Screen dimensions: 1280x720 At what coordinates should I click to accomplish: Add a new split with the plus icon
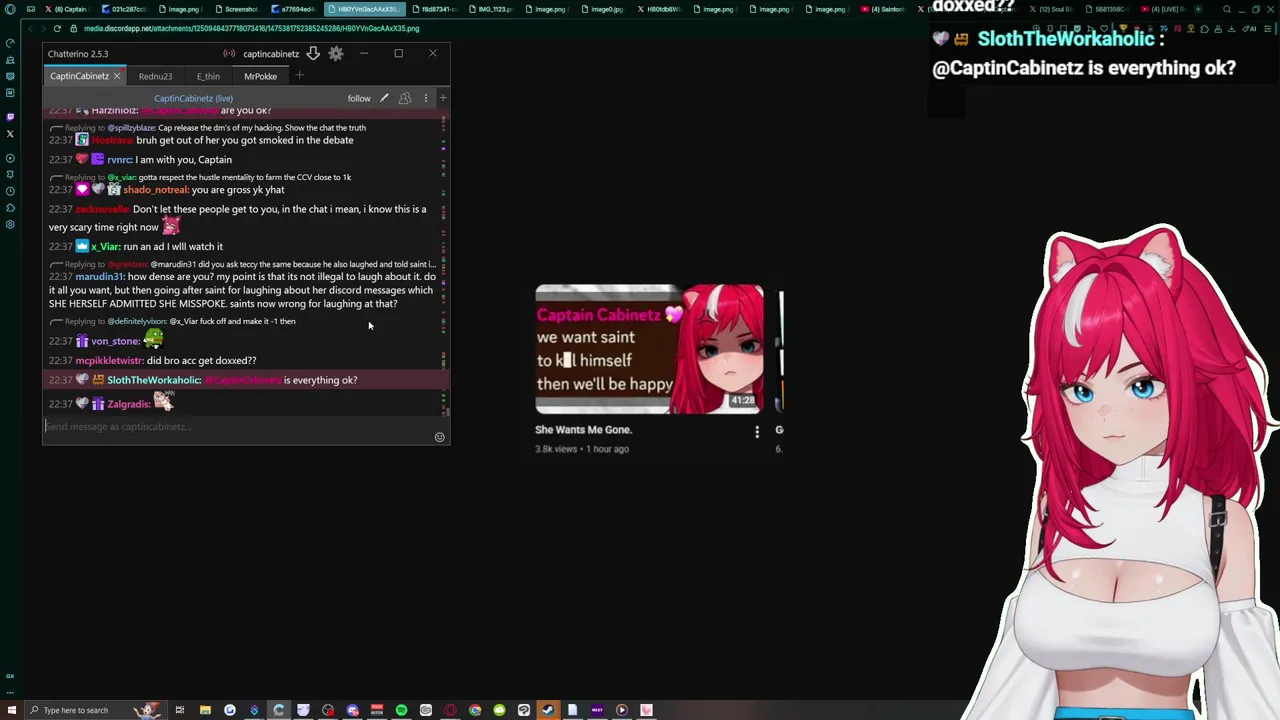click(x=442, y=98)
